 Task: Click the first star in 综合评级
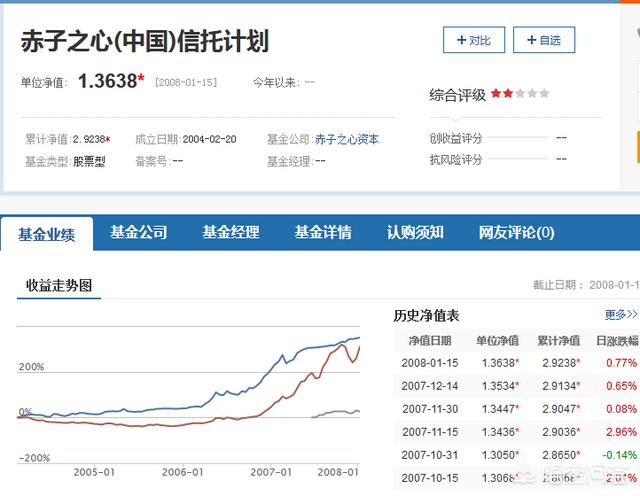click(x=496, y=94)
